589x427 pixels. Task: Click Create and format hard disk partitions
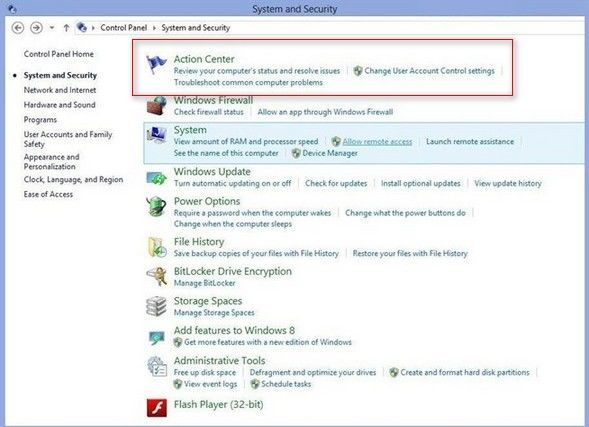click(465, 372)
